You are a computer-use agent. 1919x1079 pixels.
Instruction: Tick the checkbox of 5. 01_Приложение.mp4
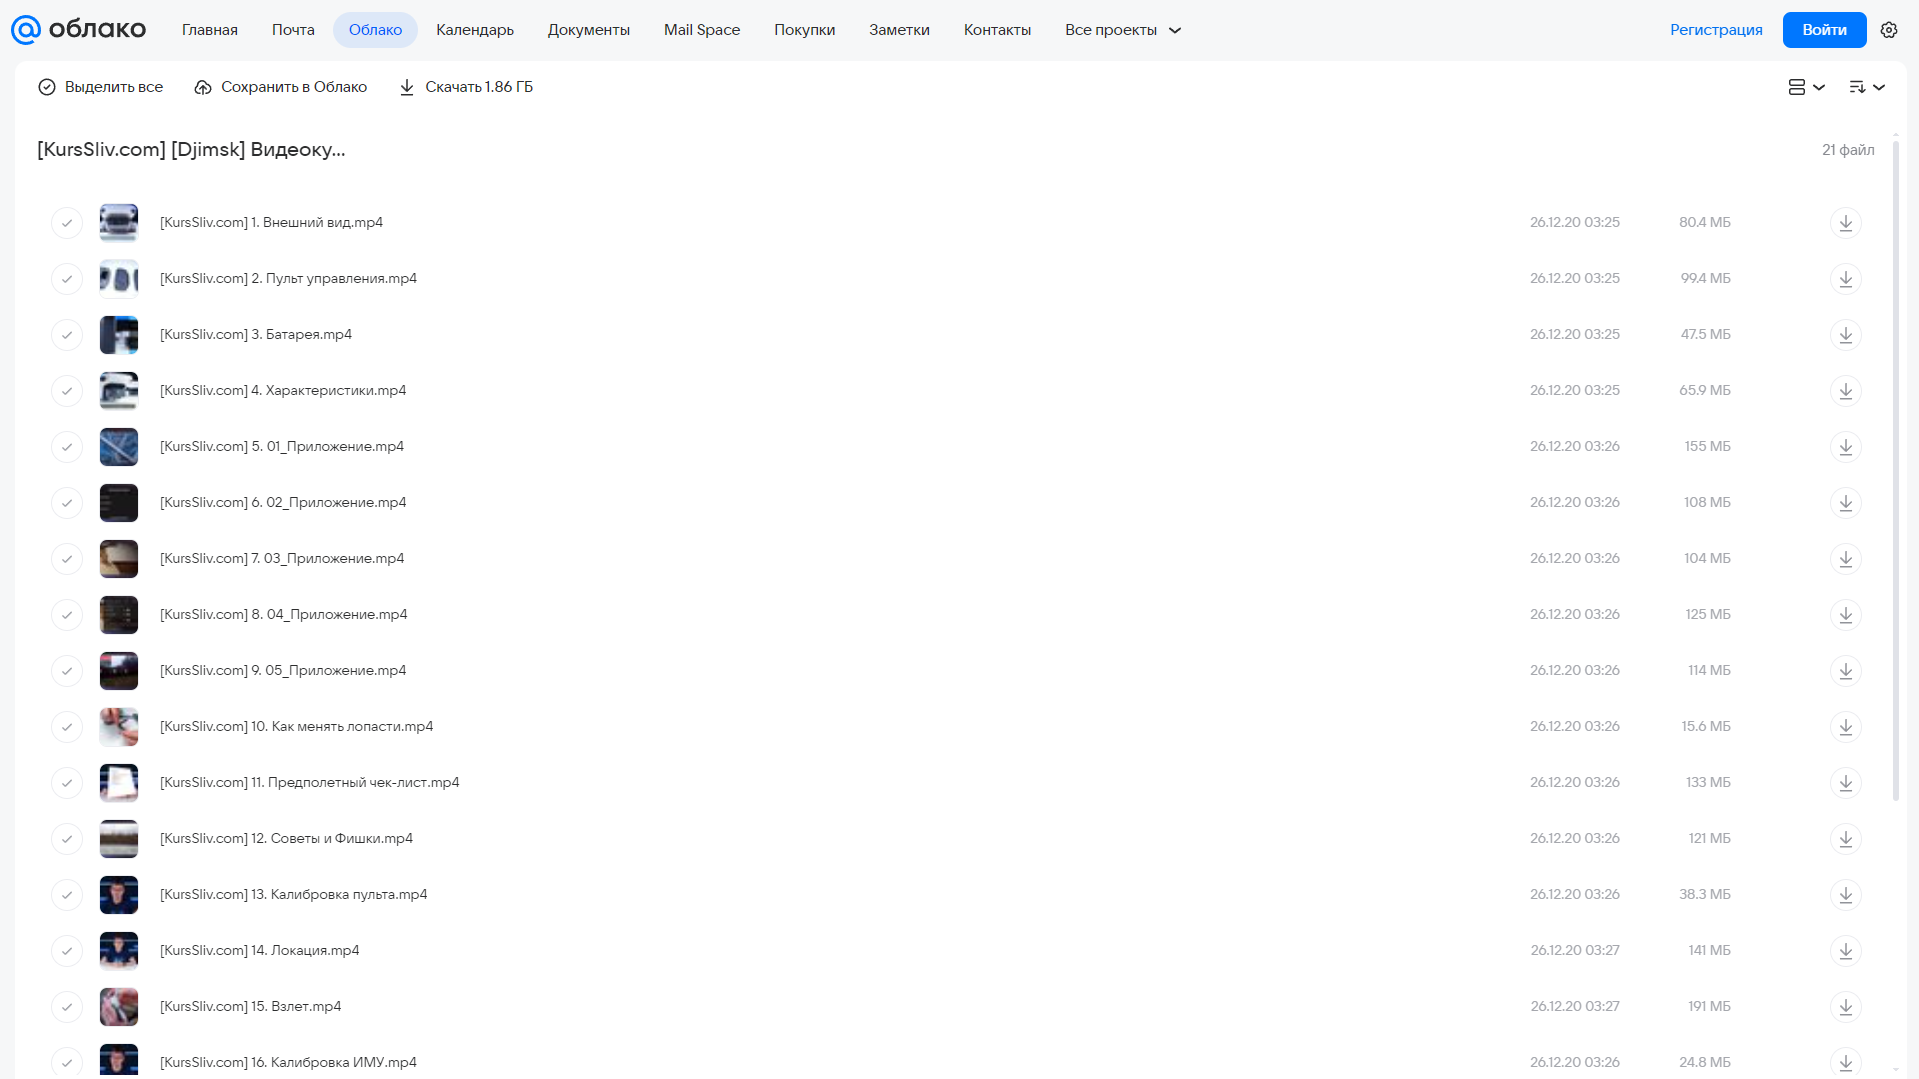point(67,446)
